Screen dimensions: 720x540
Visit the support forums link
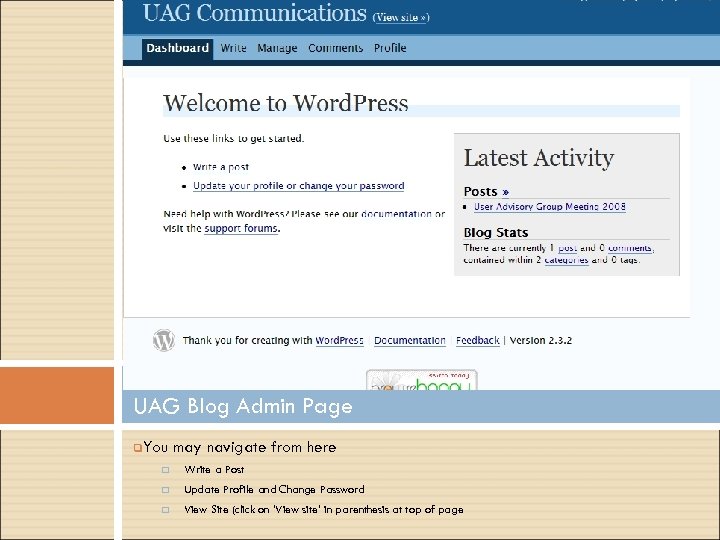241,228
